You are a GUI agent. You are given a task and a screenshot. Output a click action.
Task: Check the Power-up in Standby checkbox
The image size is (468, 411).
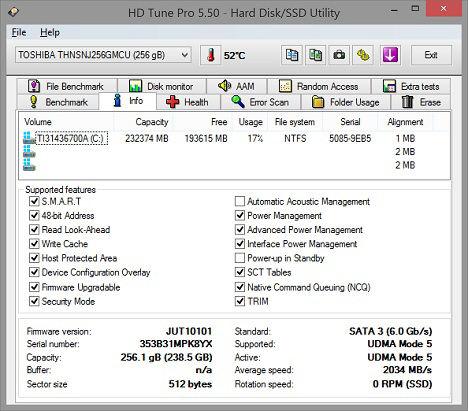240,258
